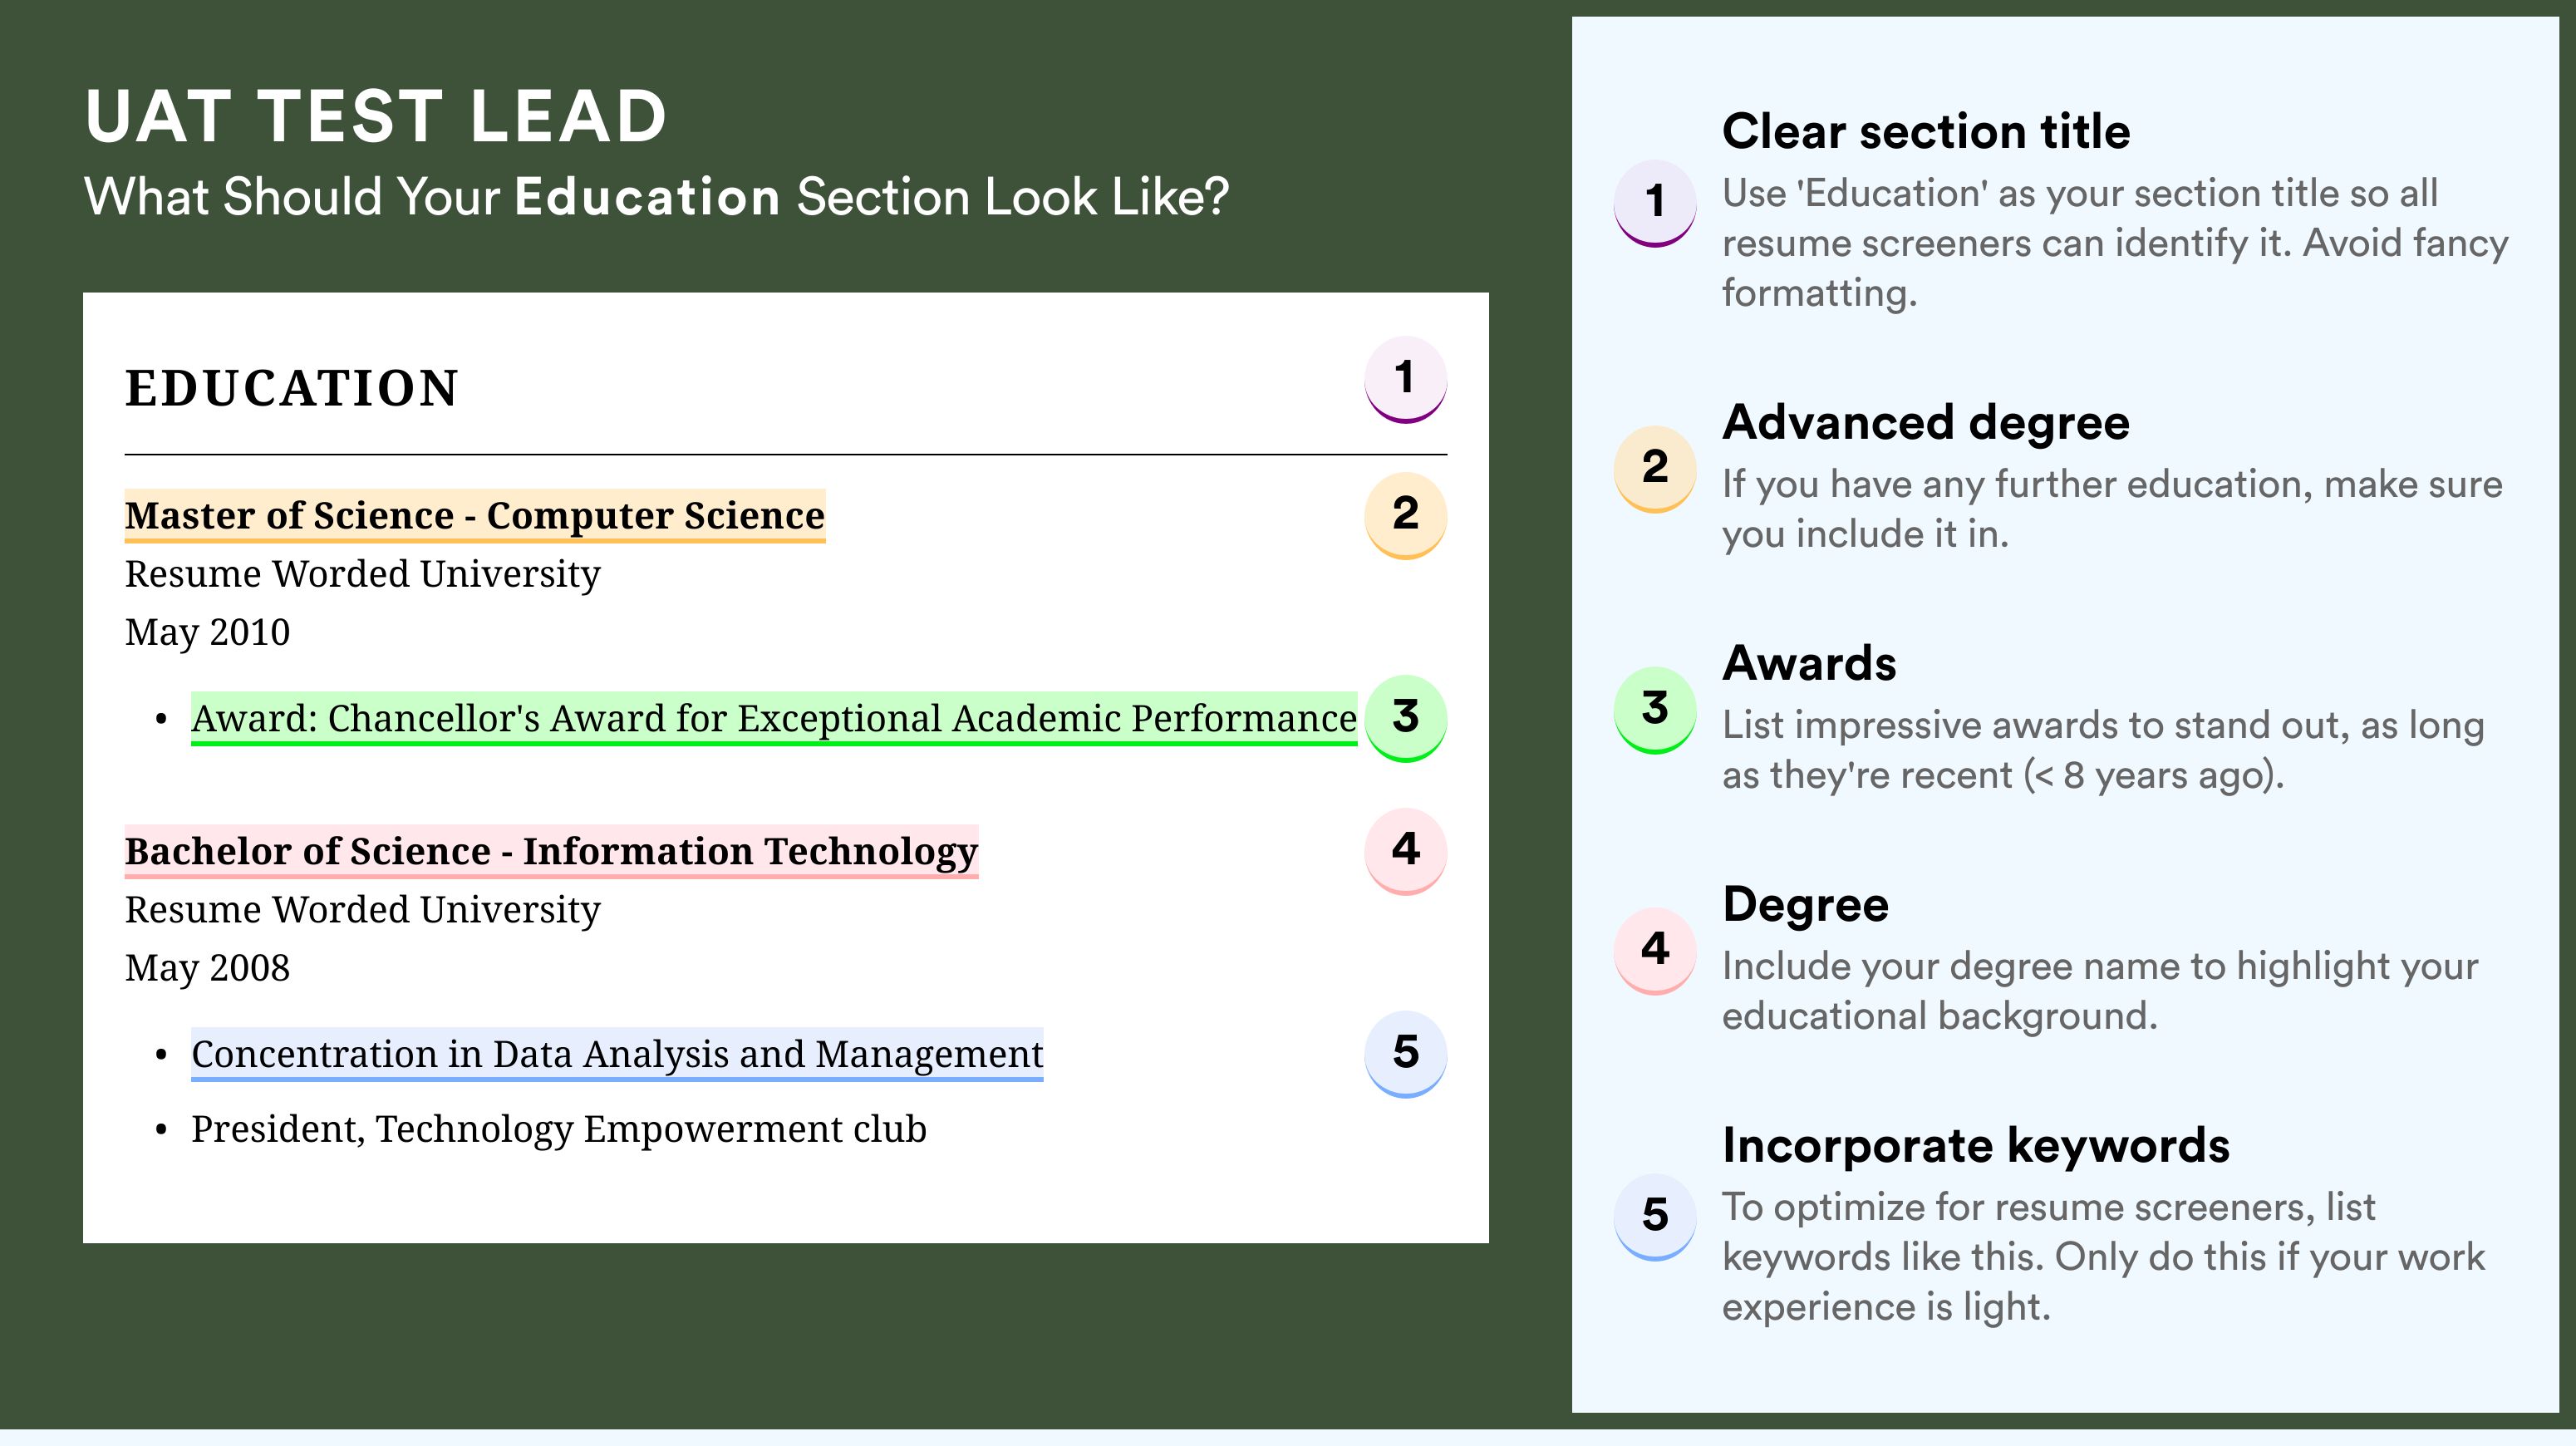Select highlighted Bachelor of Science - Information Technology
This screenshot has height=1446, width=2576.
(x=550, y=851)
